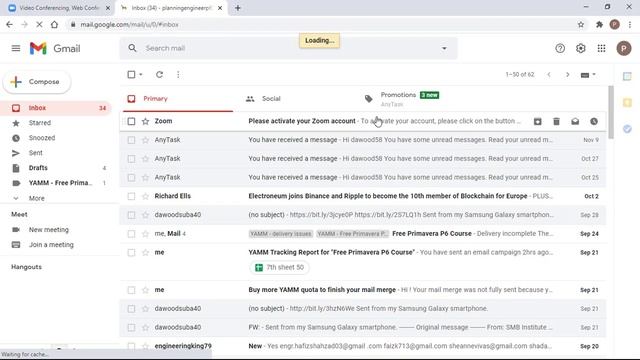Click the search magnifier icon

pyautogui.click(x=132, y=48)
